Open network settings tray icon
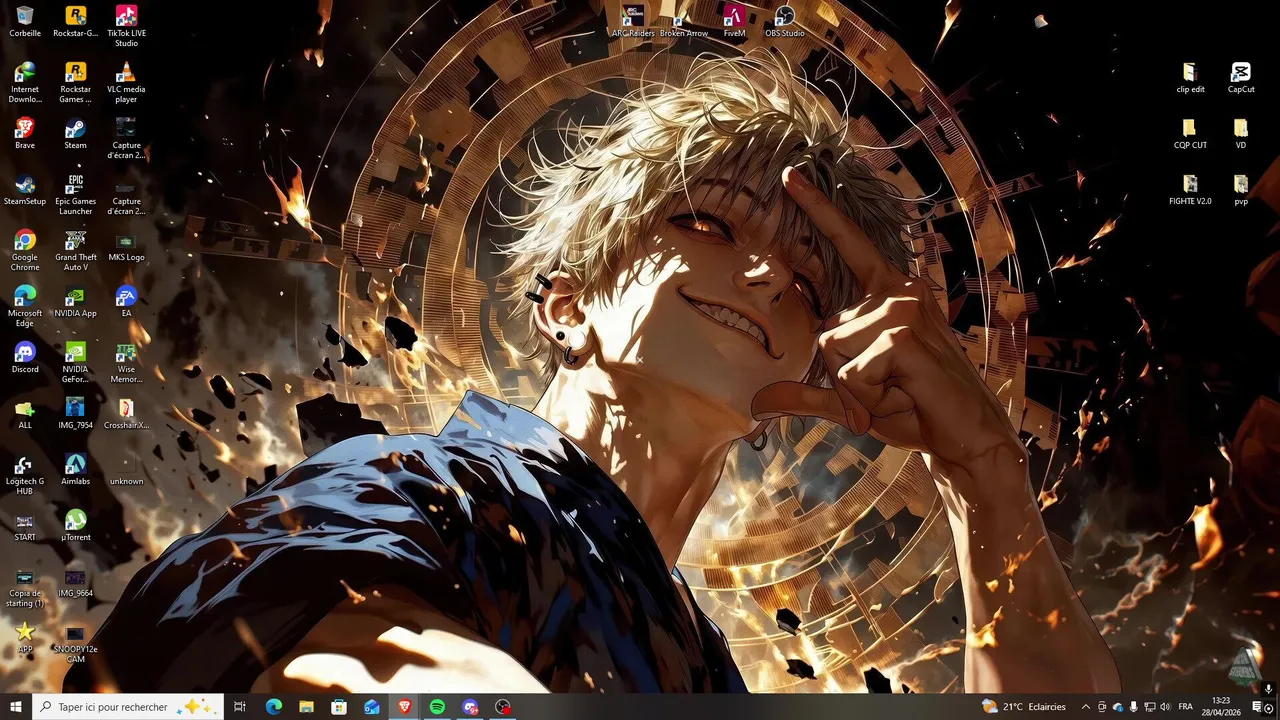The image size is (1280, 720). point(1149,707)
